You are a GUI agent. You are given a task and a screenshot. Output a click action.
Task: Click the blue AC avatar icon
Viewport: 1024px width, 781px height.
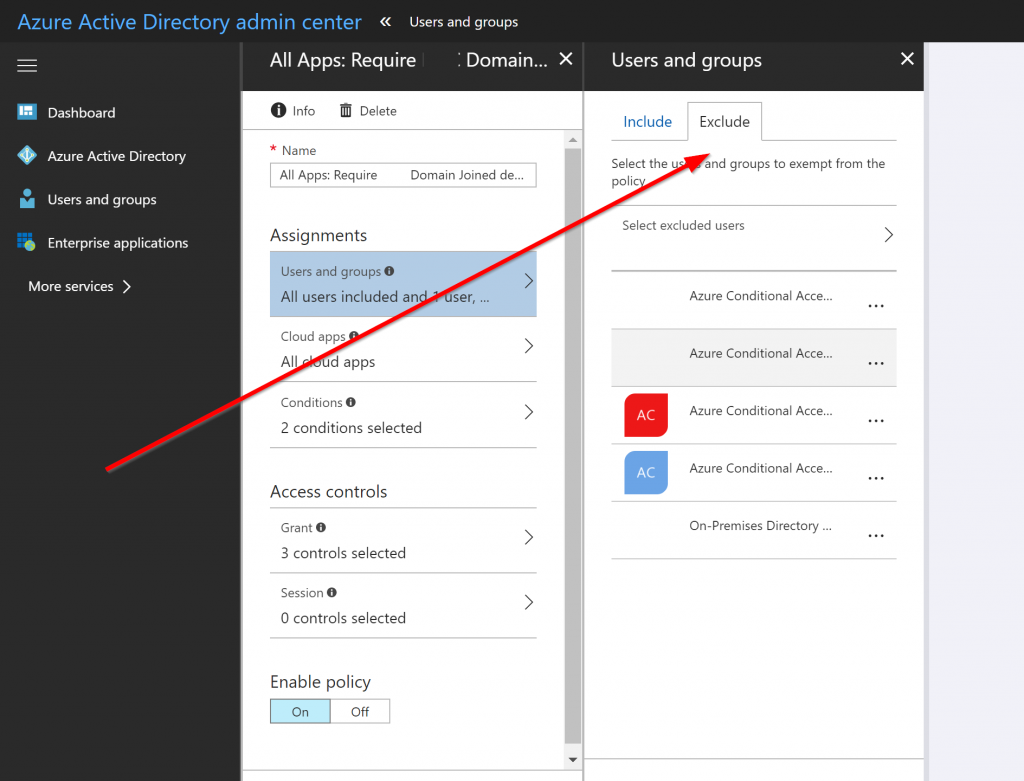pos(646,472)
